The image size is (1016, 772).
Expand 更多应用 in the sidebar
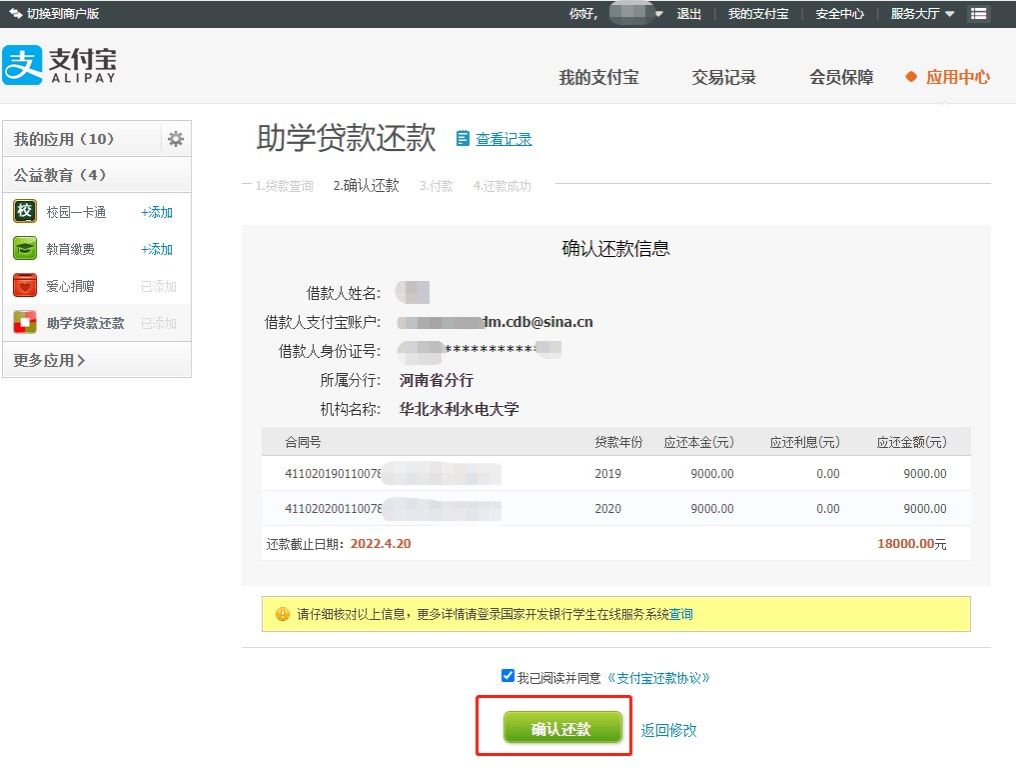click(x=49, y=360)
